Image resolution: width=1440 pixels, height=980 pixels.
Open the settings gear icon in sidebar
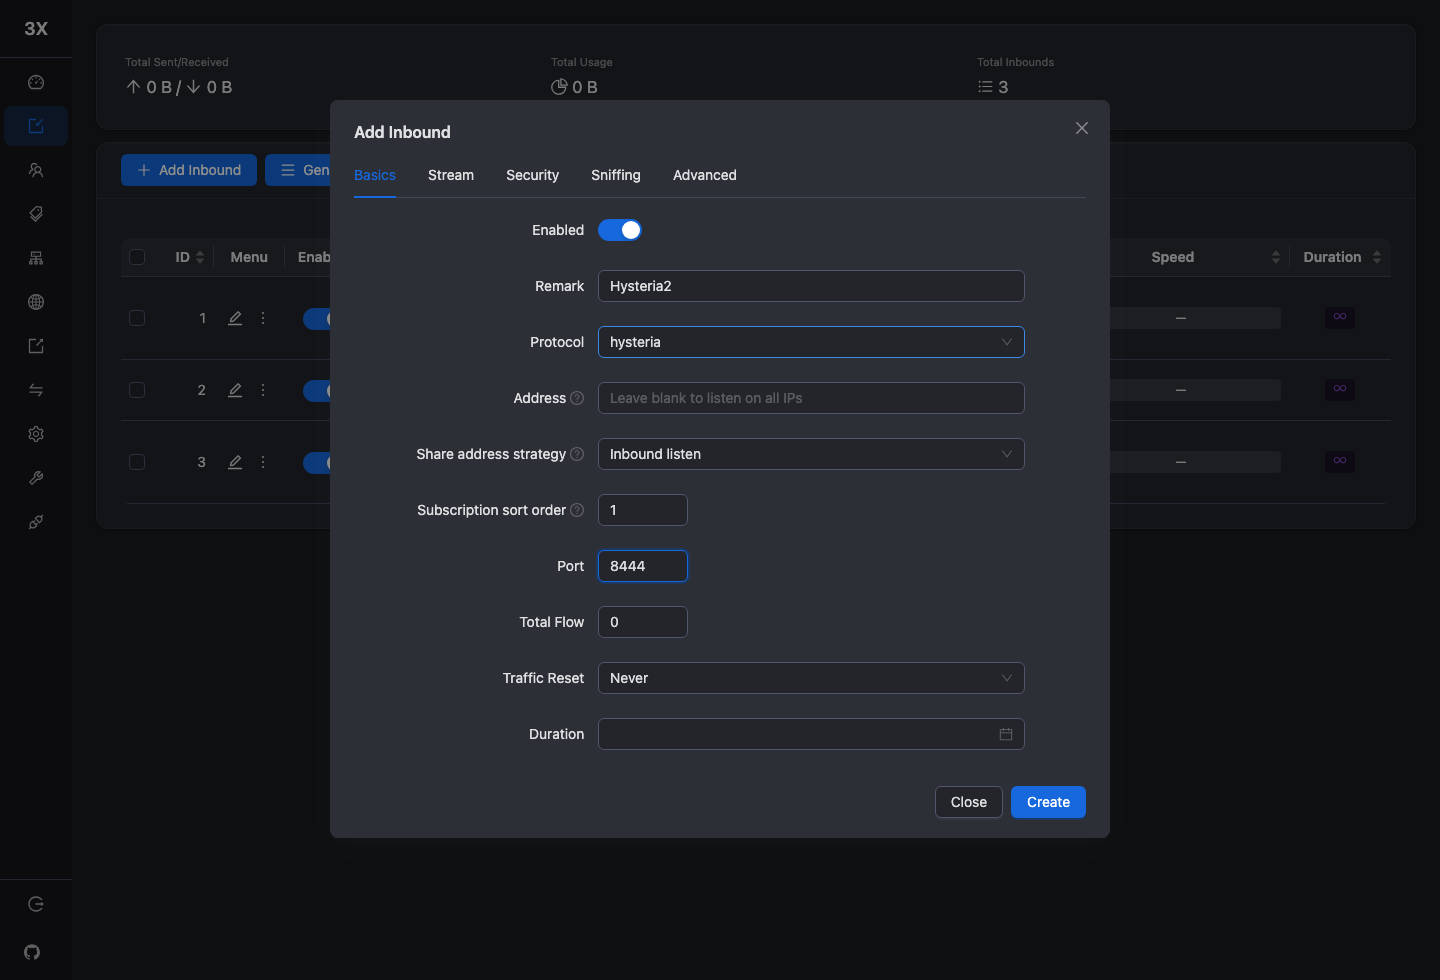(36, 434)
